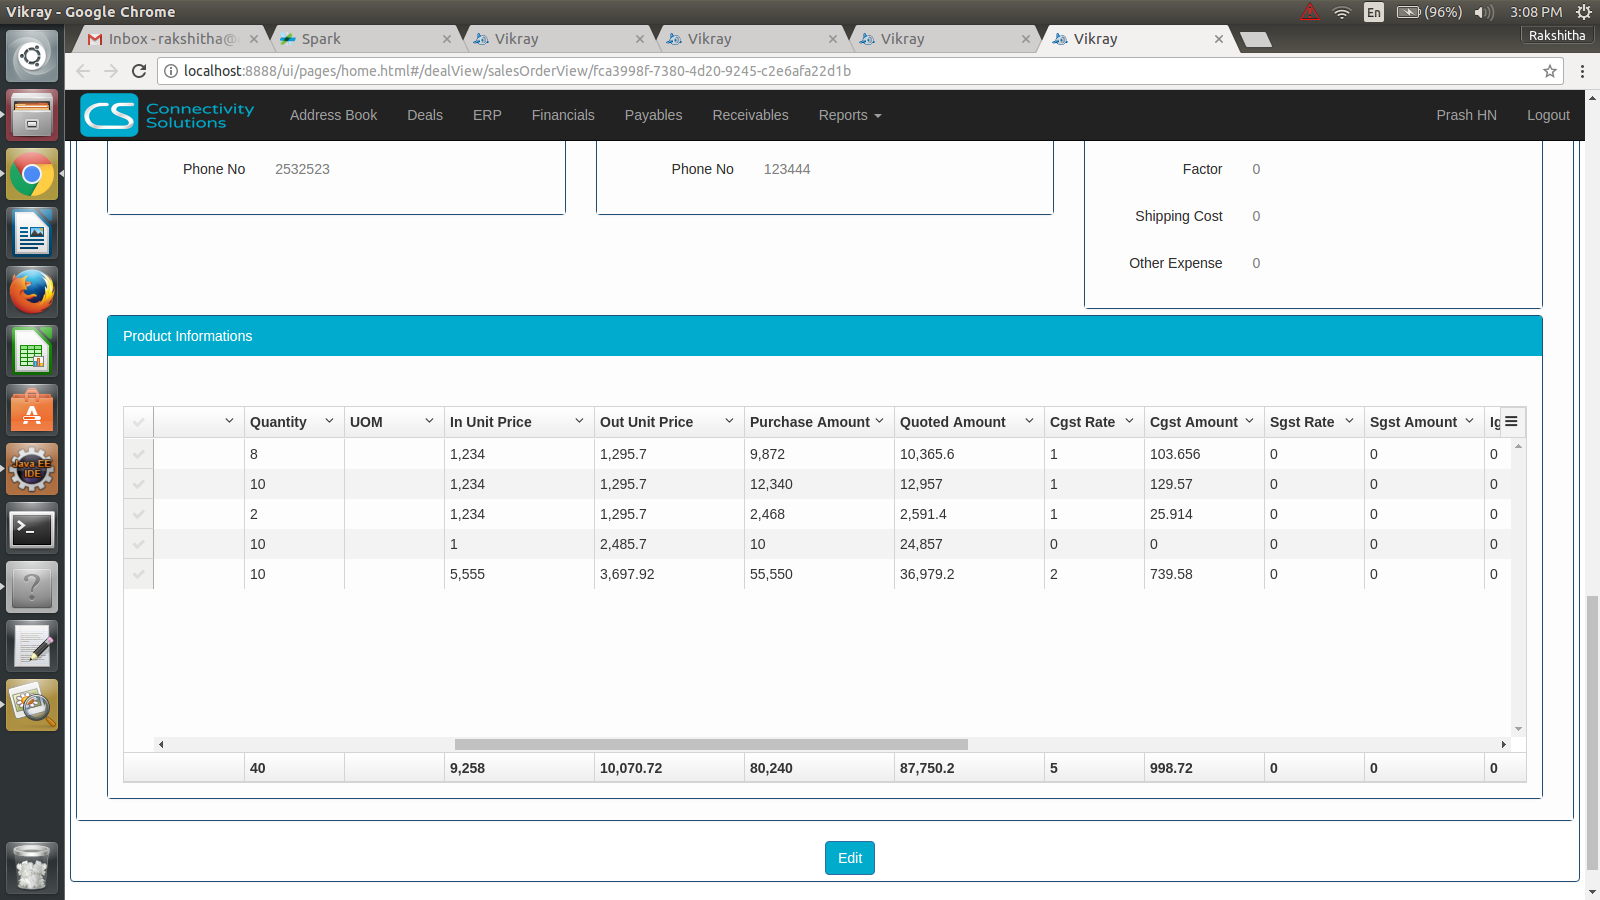Tick the row with purchase amount 55,550
Viewport: 1600px width, 900px height.
point(139,574)
